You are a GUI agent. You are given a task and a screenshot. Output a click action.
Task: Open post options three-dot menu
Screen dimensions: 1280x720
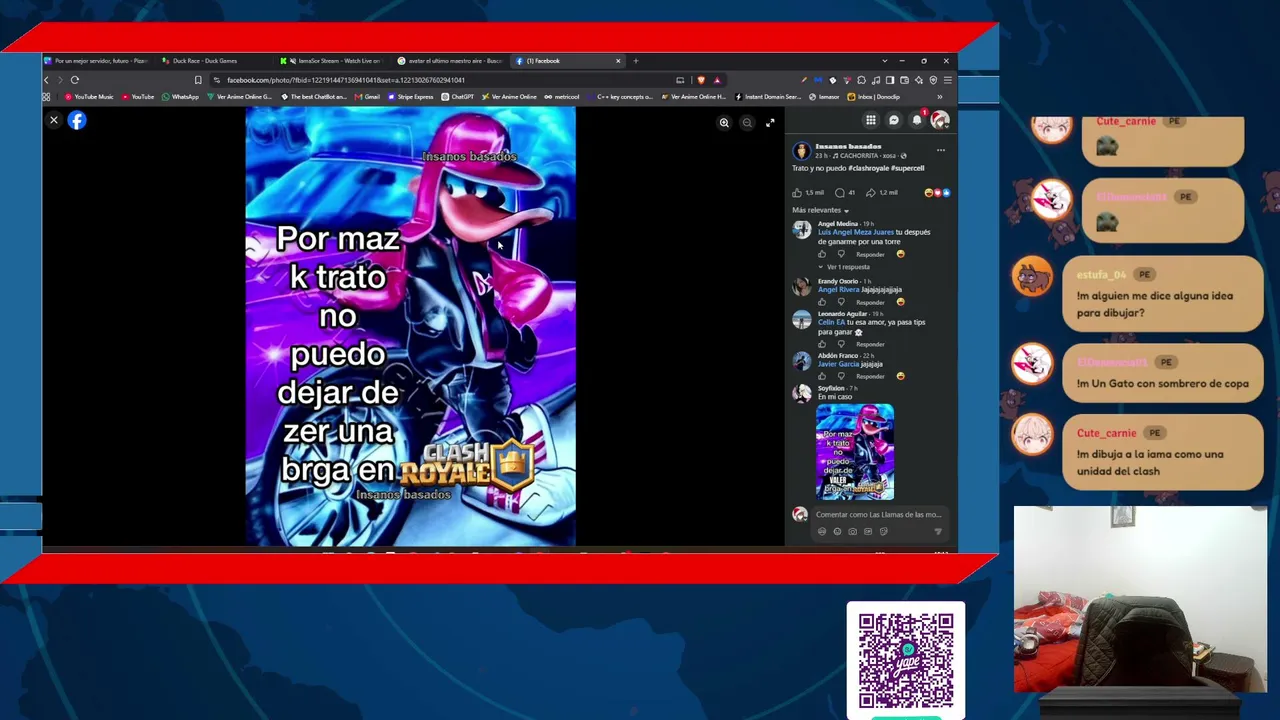pyautogui.click(x=941, y=151)
